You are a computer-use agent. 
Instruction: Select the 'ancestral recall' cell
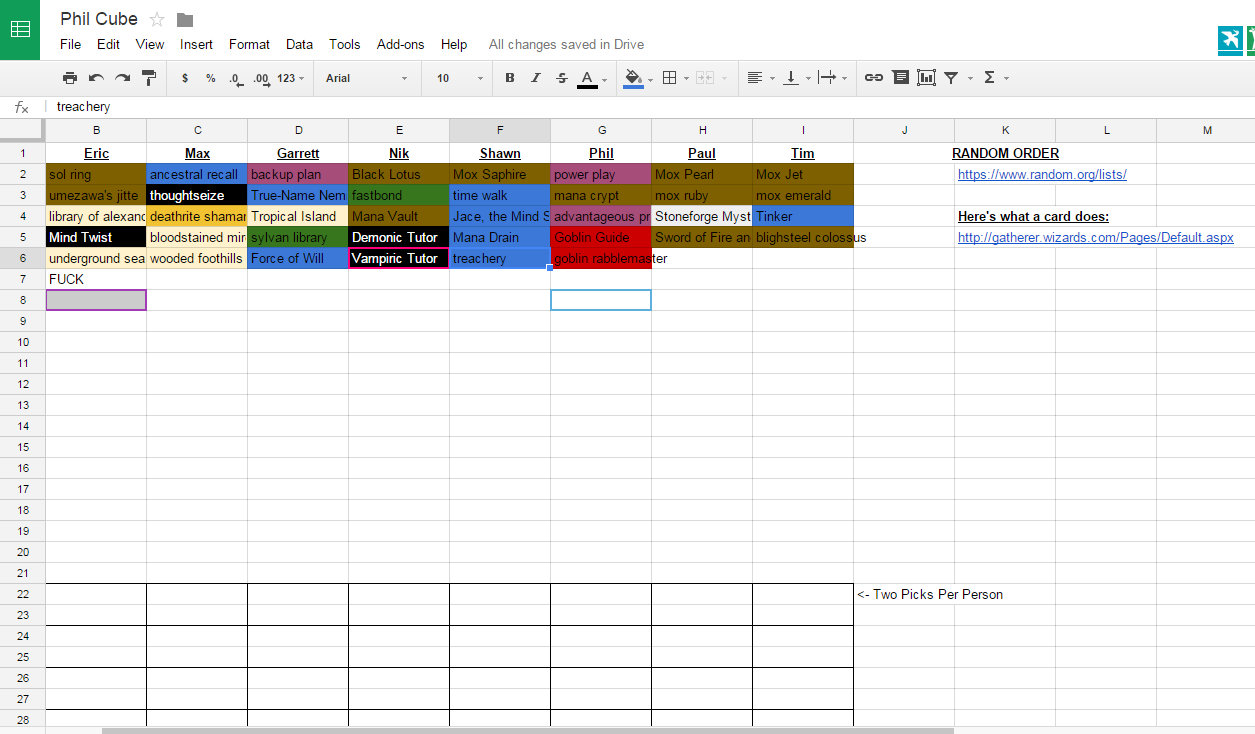coord(197,174)
